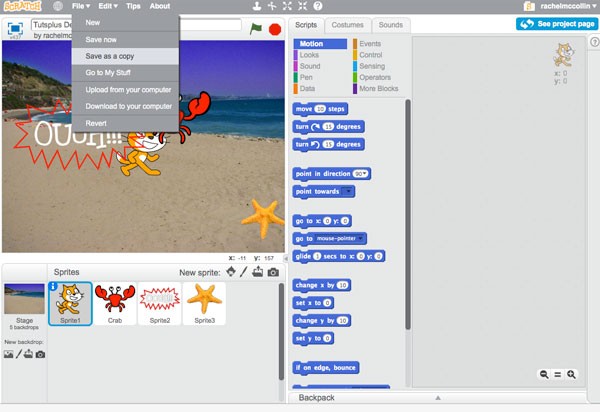Choose Download to your computer
The height and width of the screenshot is (412, 600).
click(125, 106)
